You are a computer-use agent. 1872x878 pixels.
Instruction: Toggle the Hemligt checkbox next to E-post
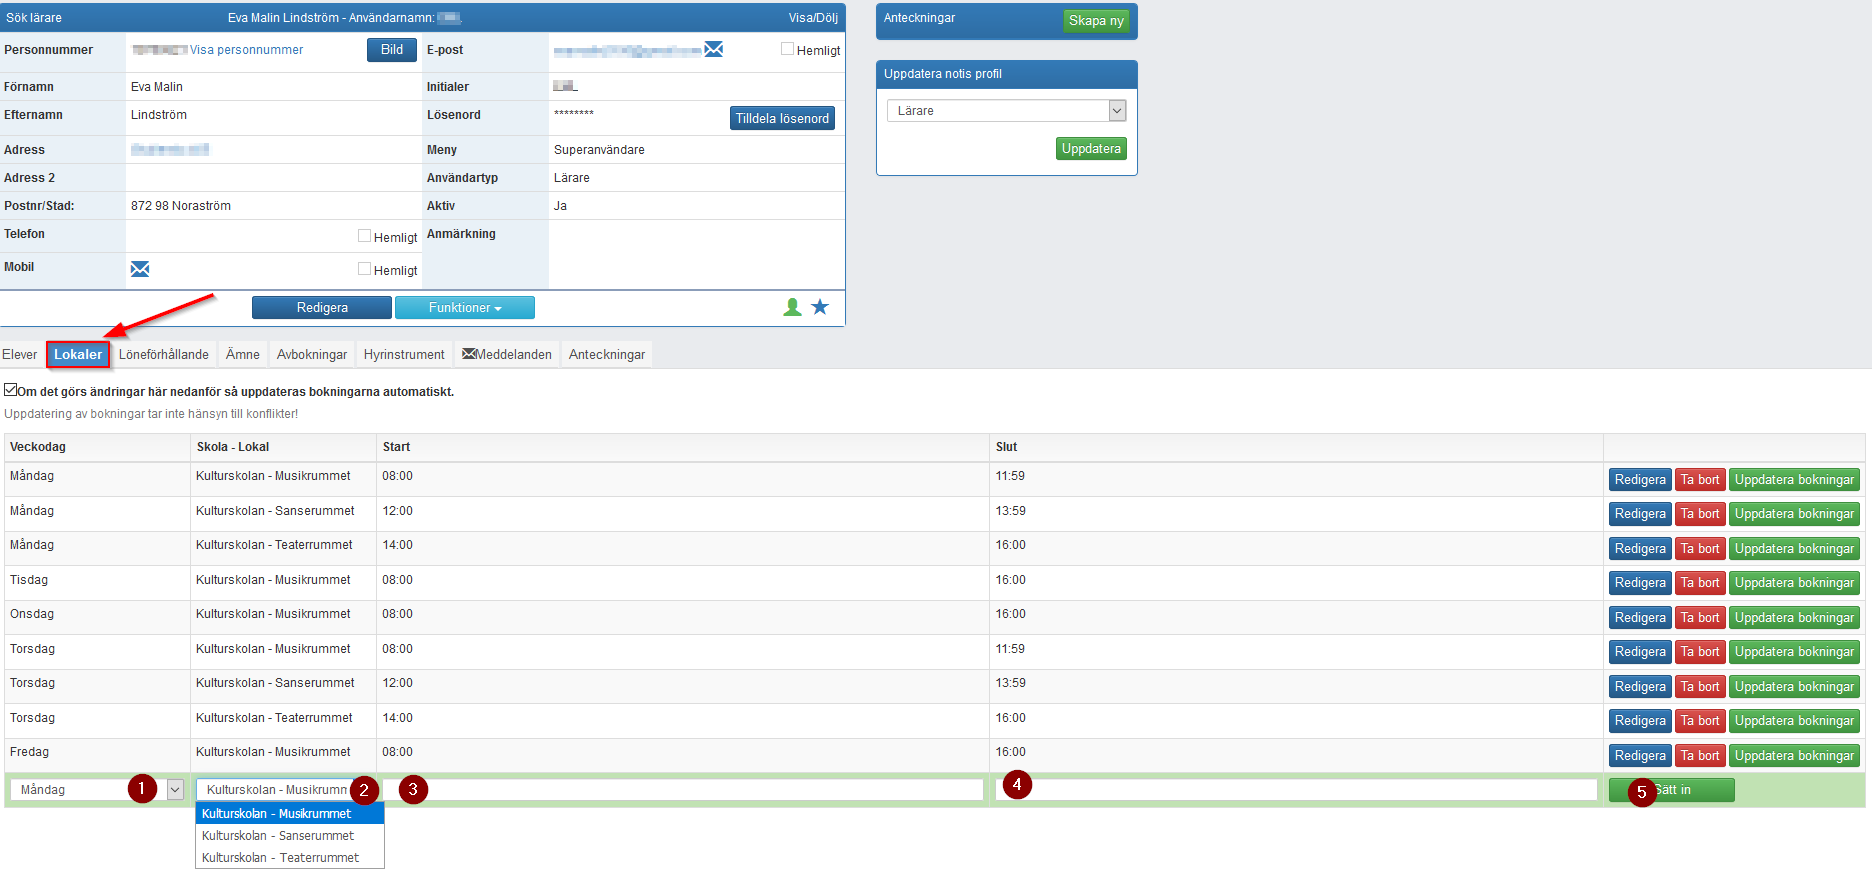[x=787, y=49]
